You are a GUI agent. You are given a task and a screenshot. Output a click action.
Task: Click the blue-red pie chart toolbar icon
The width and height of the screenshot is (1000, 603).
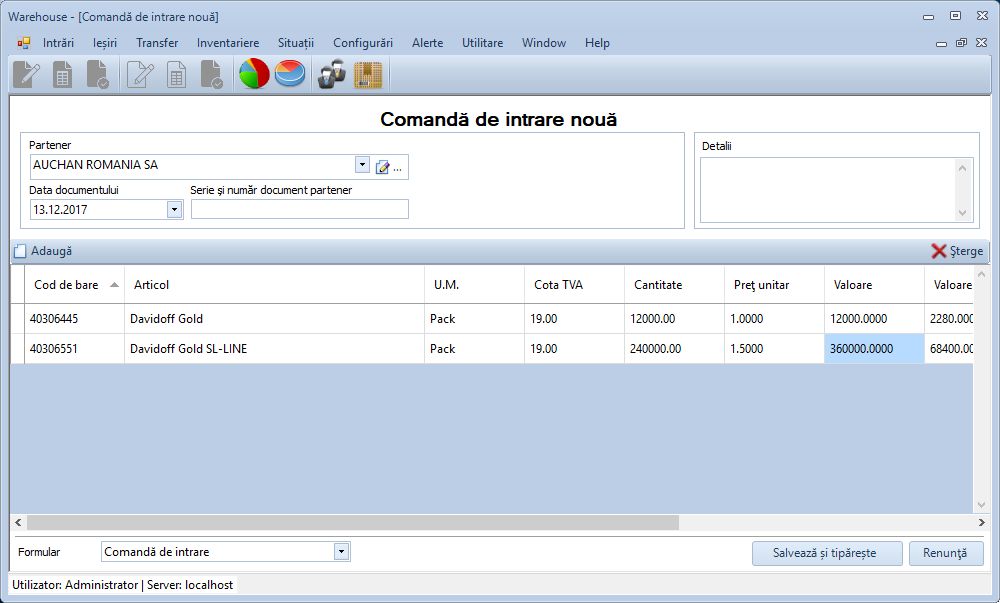[x=290, y=75]
